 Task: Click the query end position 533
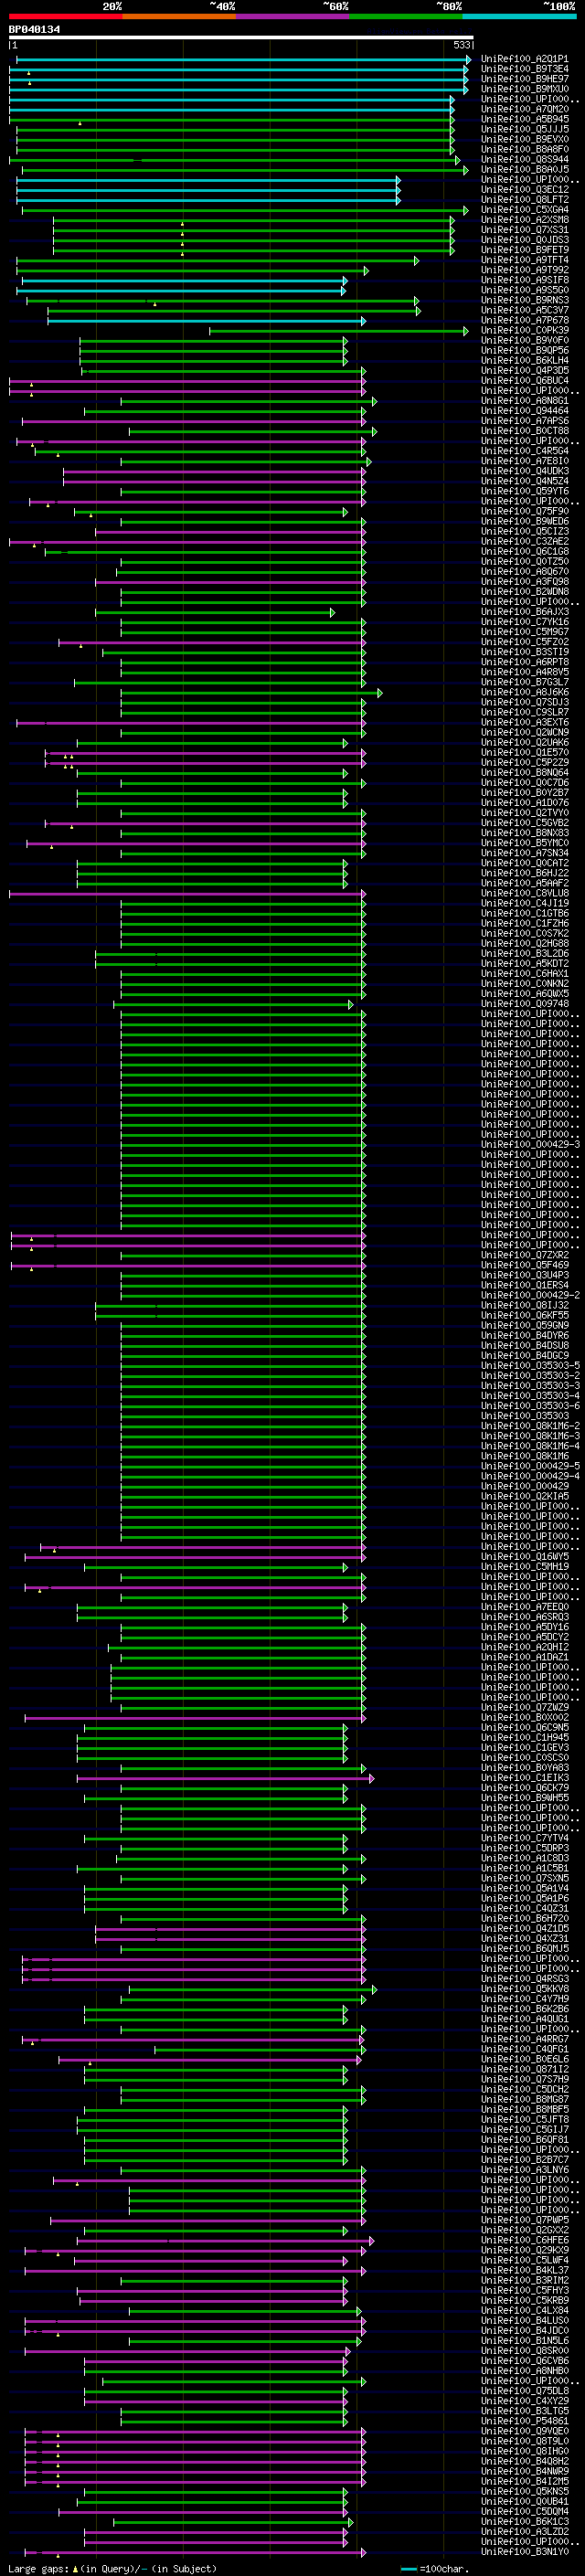click(x=462, y=45)
